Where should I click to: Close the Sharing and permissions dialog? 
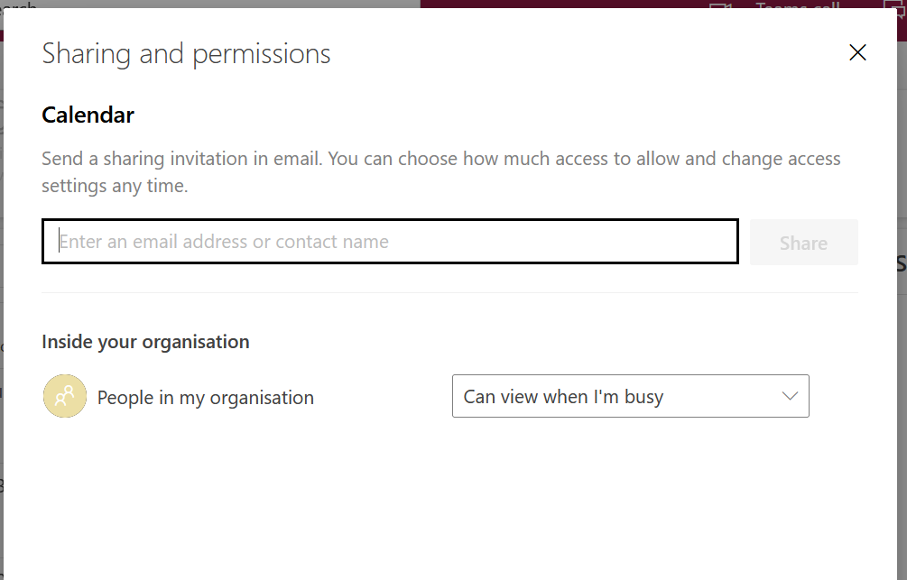coord(857,53)
